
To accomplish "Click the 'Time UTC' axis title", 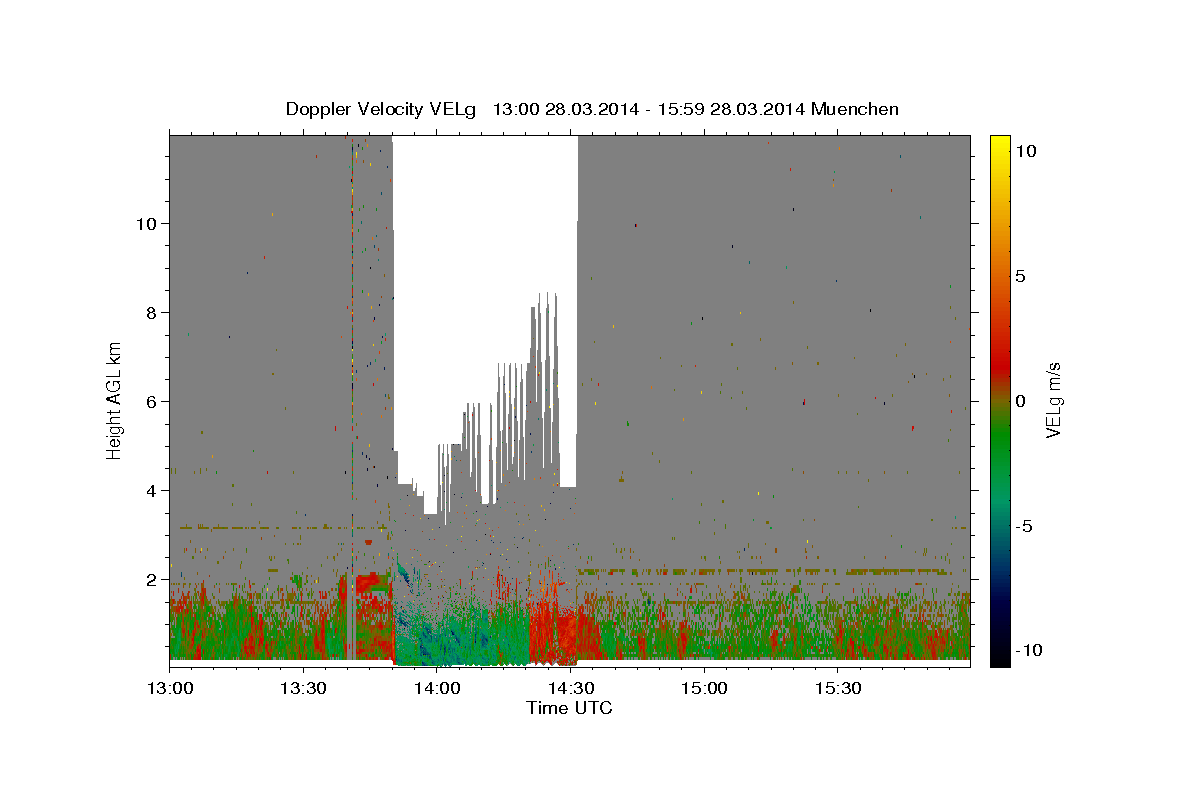I will (569, 708).
